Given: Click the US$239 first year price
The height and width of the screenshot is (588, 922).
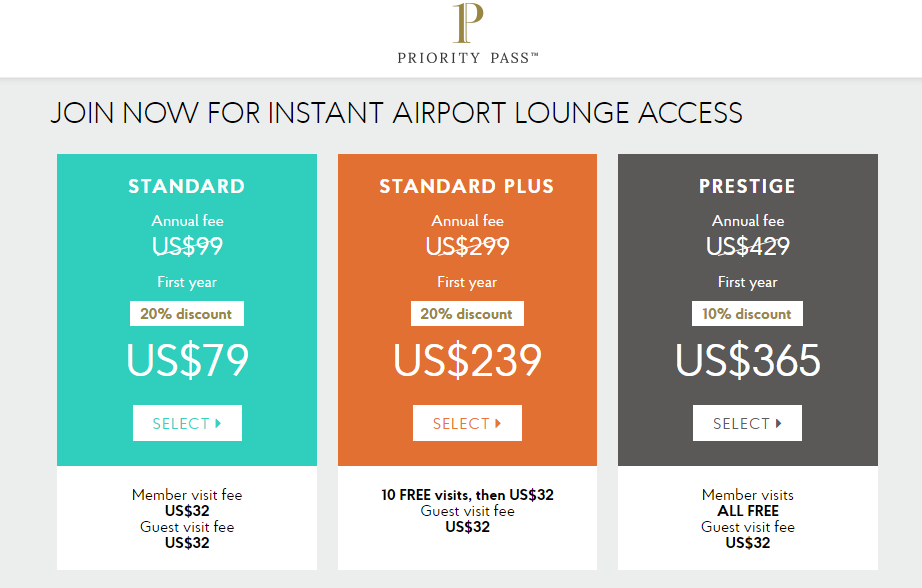Looking at the screenshot, I should [467, 360].
